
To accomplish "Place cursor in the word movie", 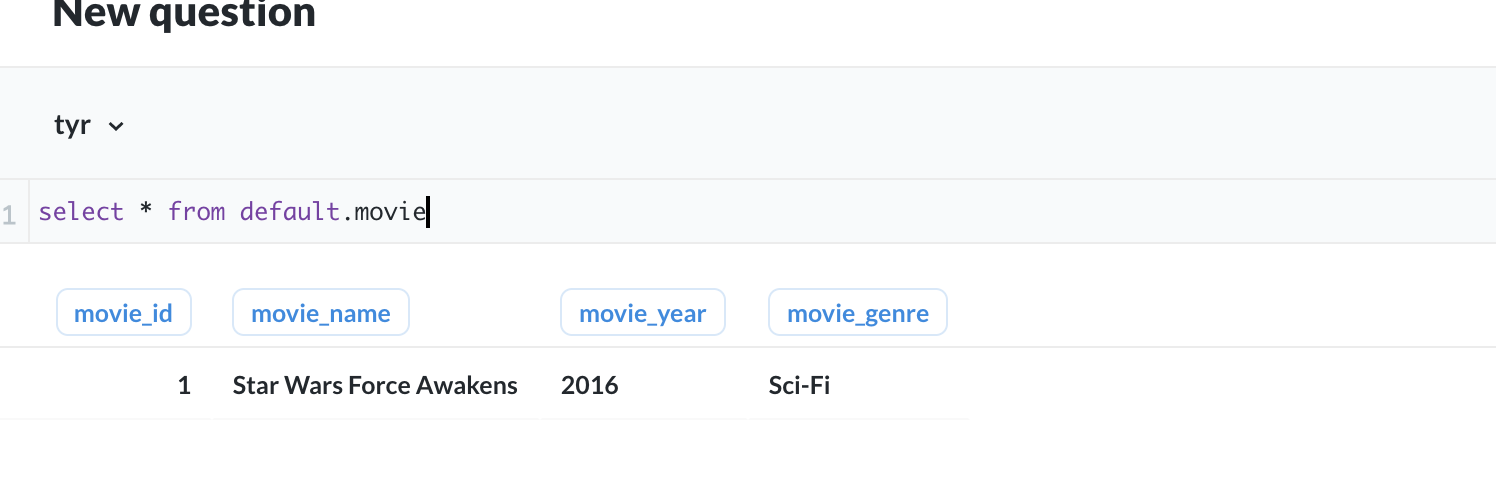I will [x=390, y=212].
